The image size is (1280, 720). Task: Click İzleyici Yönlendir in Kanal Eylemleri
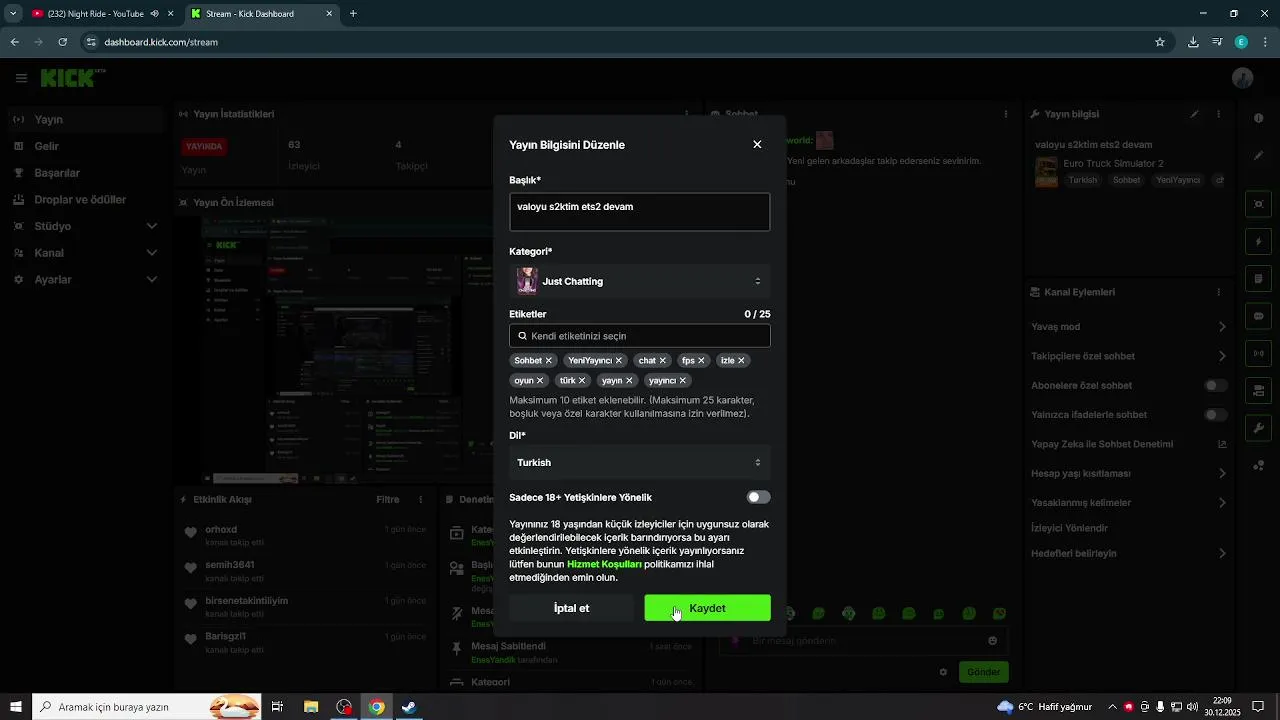(x=1069, y=528)
